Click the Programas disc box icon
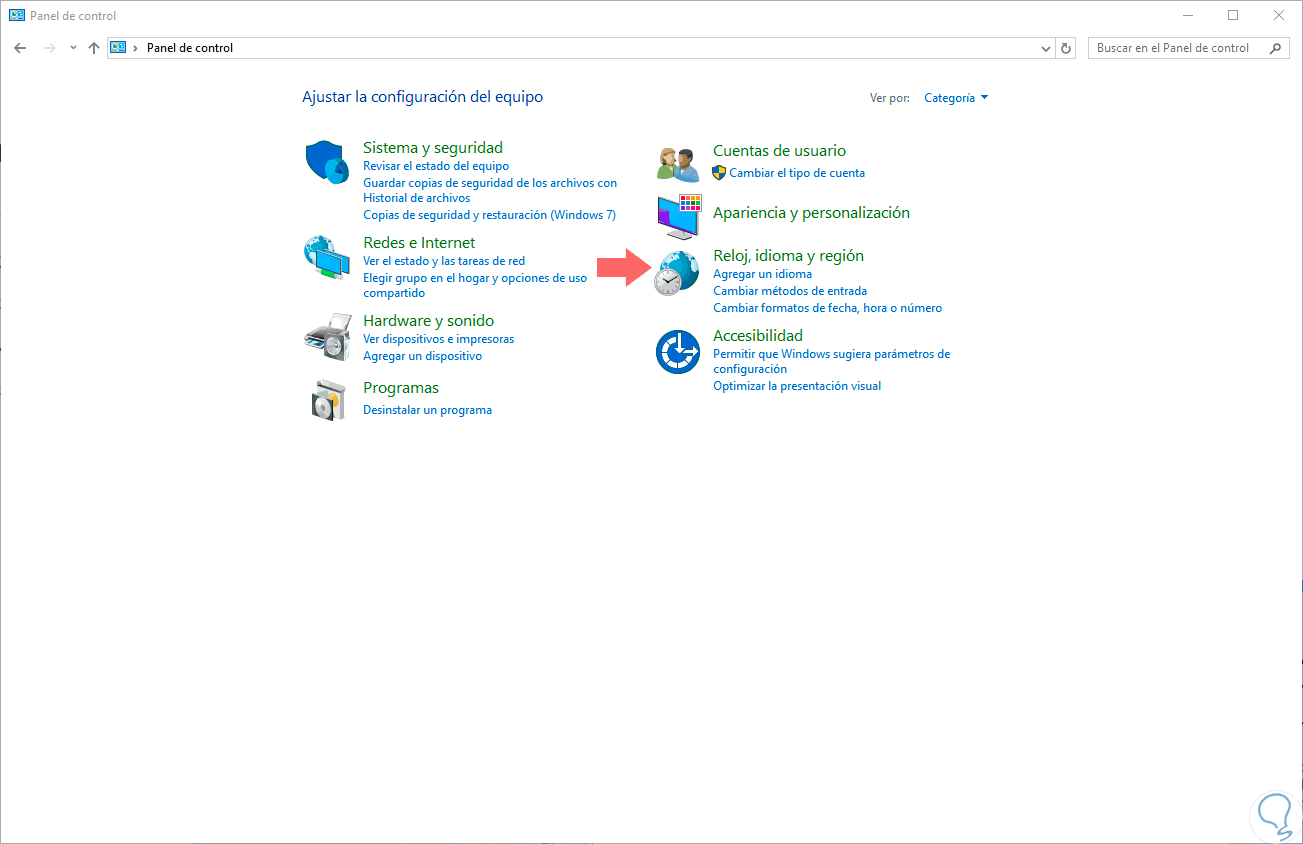Image resolution: width=1303 pixels, height=844 pixels. coord(327,400)
